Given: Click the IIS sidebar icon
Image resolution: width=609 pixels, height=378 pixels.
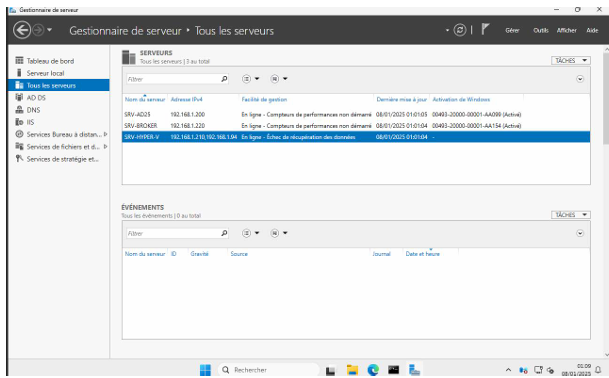Looking at the screenshot, I should (x=19, y=122).
